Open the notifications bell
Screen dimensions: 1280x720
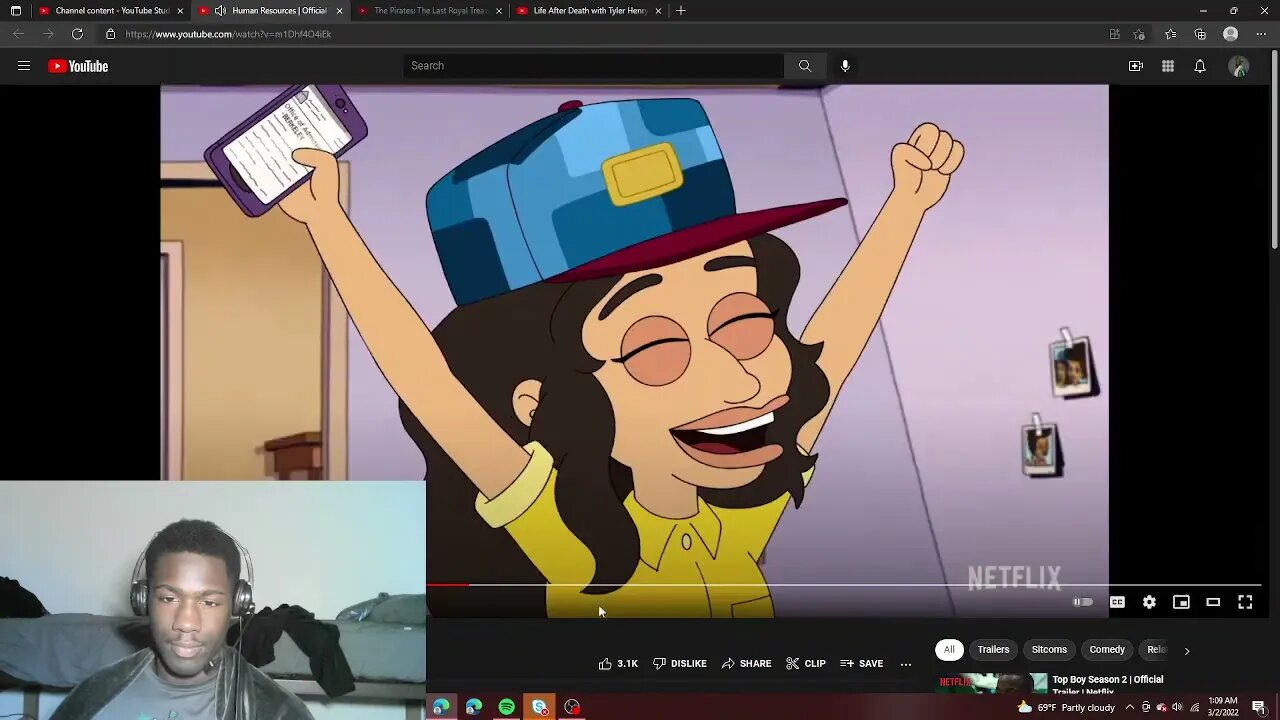pyautogui.click(x=1200, y=66)
